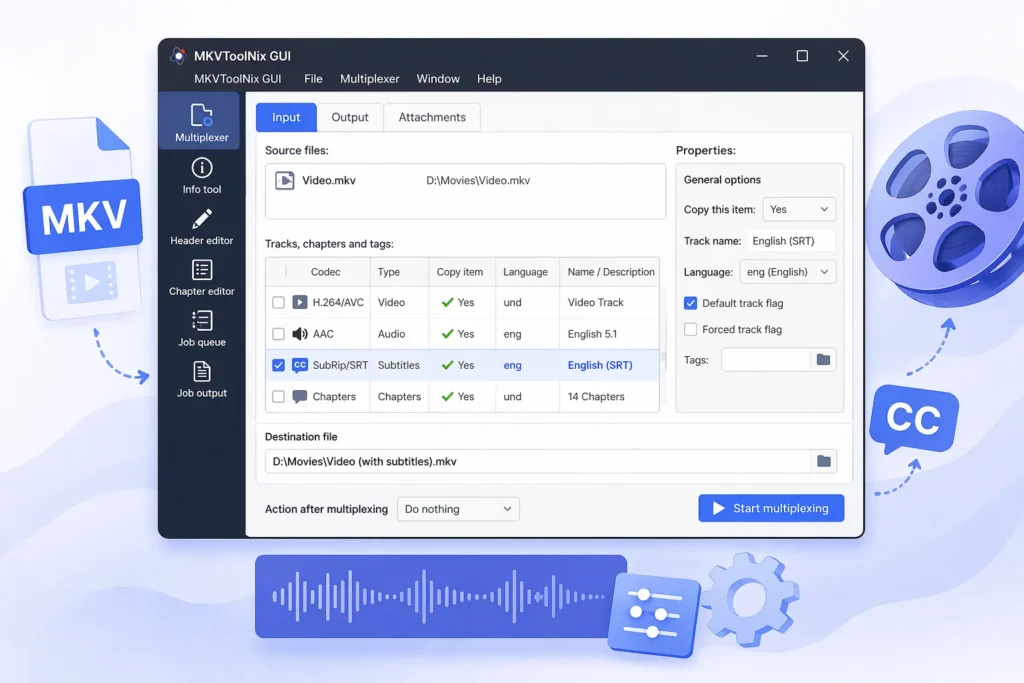Click the Chapters speech bubble icon
This screenshot has width=1024, height=683.
299,396
